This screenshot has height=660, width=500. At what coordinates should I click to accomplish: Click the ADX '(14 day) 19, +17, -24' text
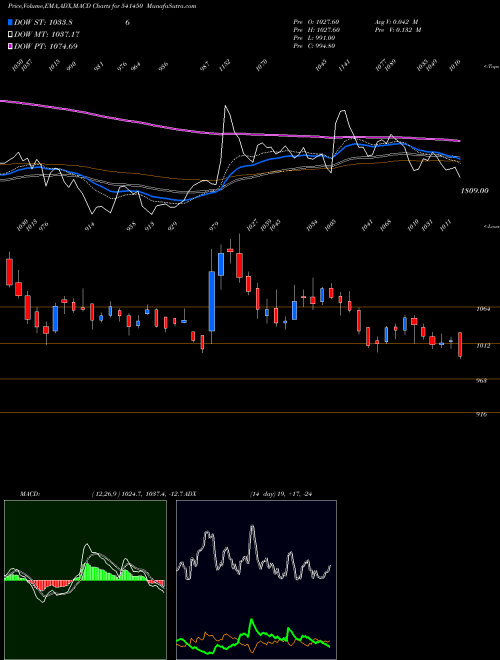pos(281,494)
